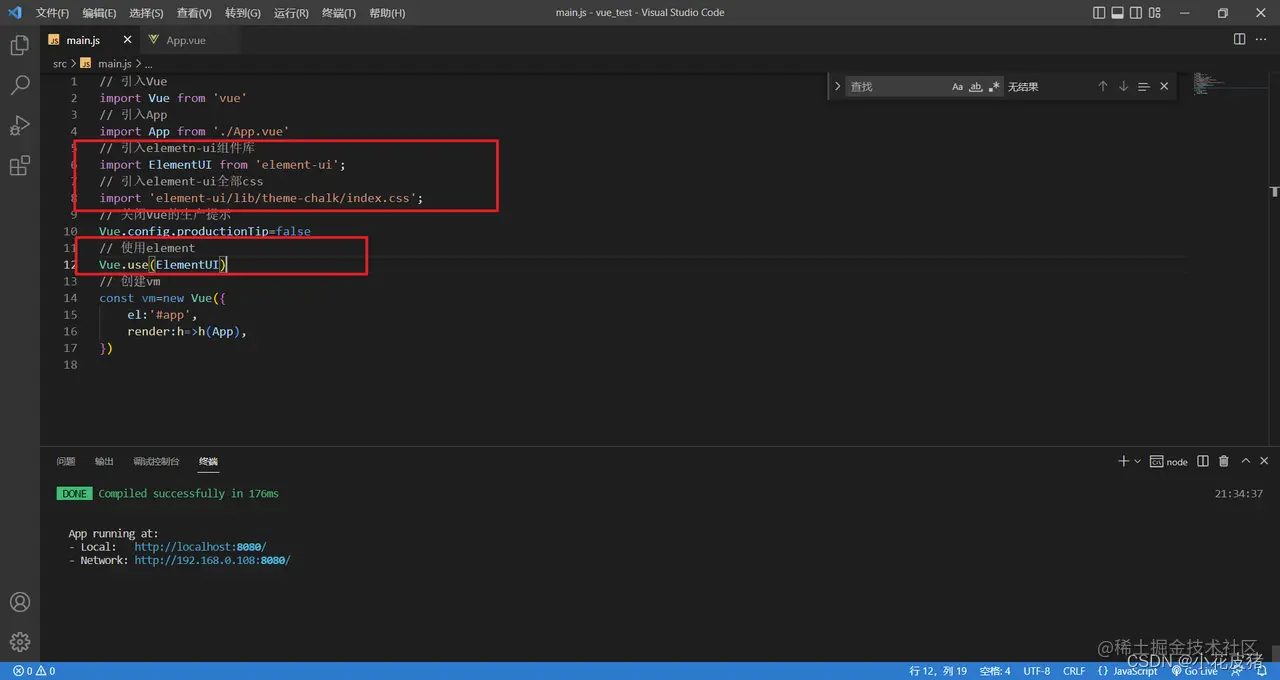
Task: Open the 帮助(H) menu
Action: point(387,13)
